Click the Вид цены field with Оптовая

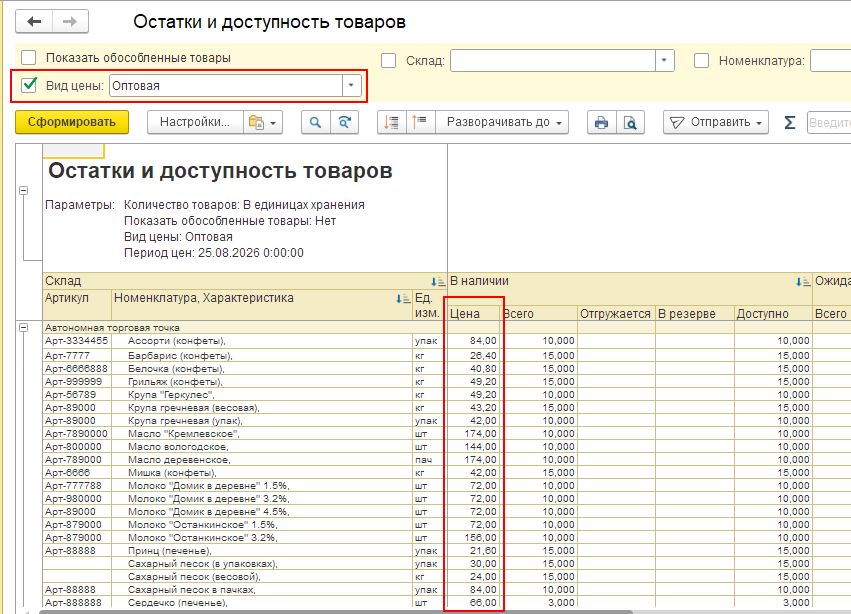[226, 85]
